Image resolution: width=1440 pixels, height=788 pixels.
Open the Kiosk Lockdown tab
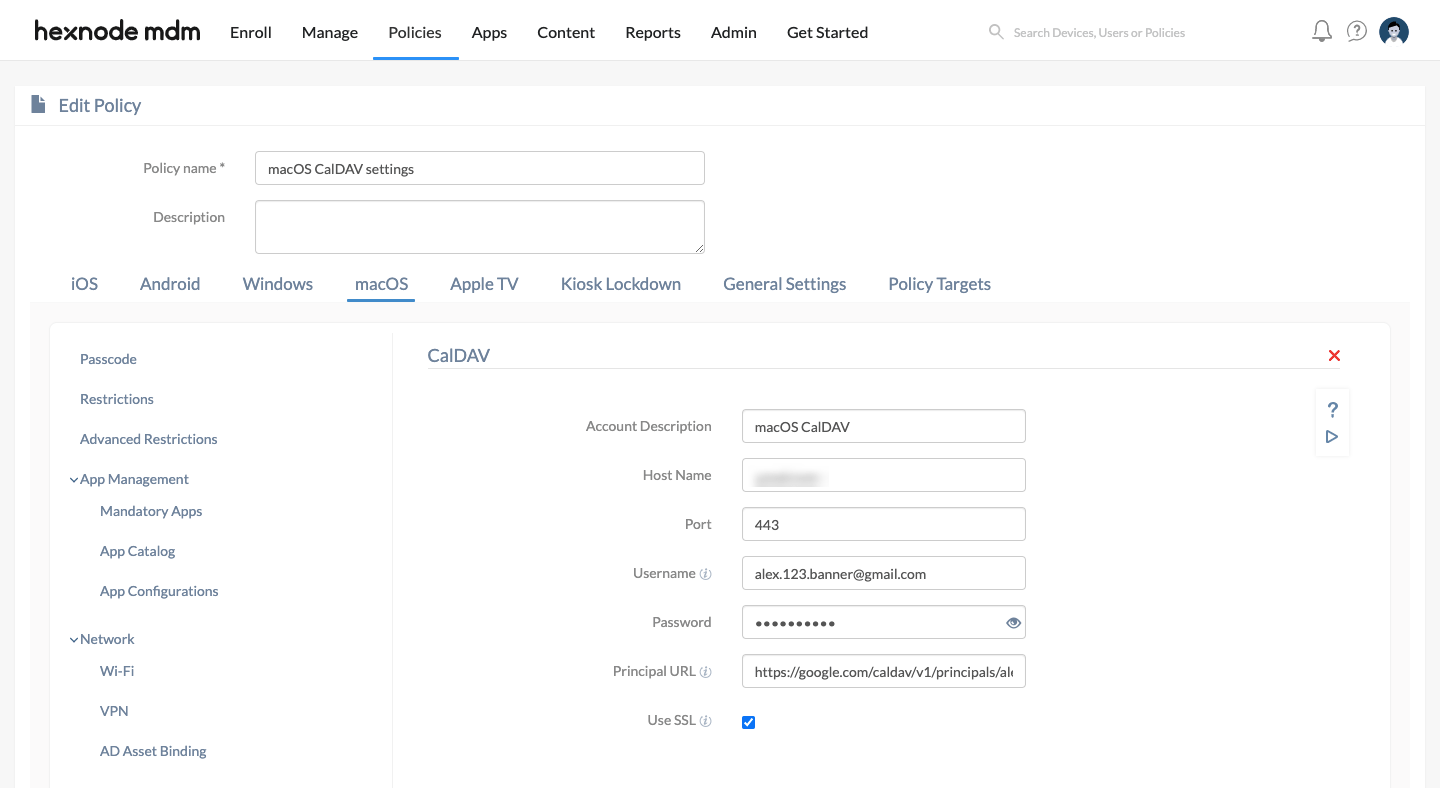[620, 284]
